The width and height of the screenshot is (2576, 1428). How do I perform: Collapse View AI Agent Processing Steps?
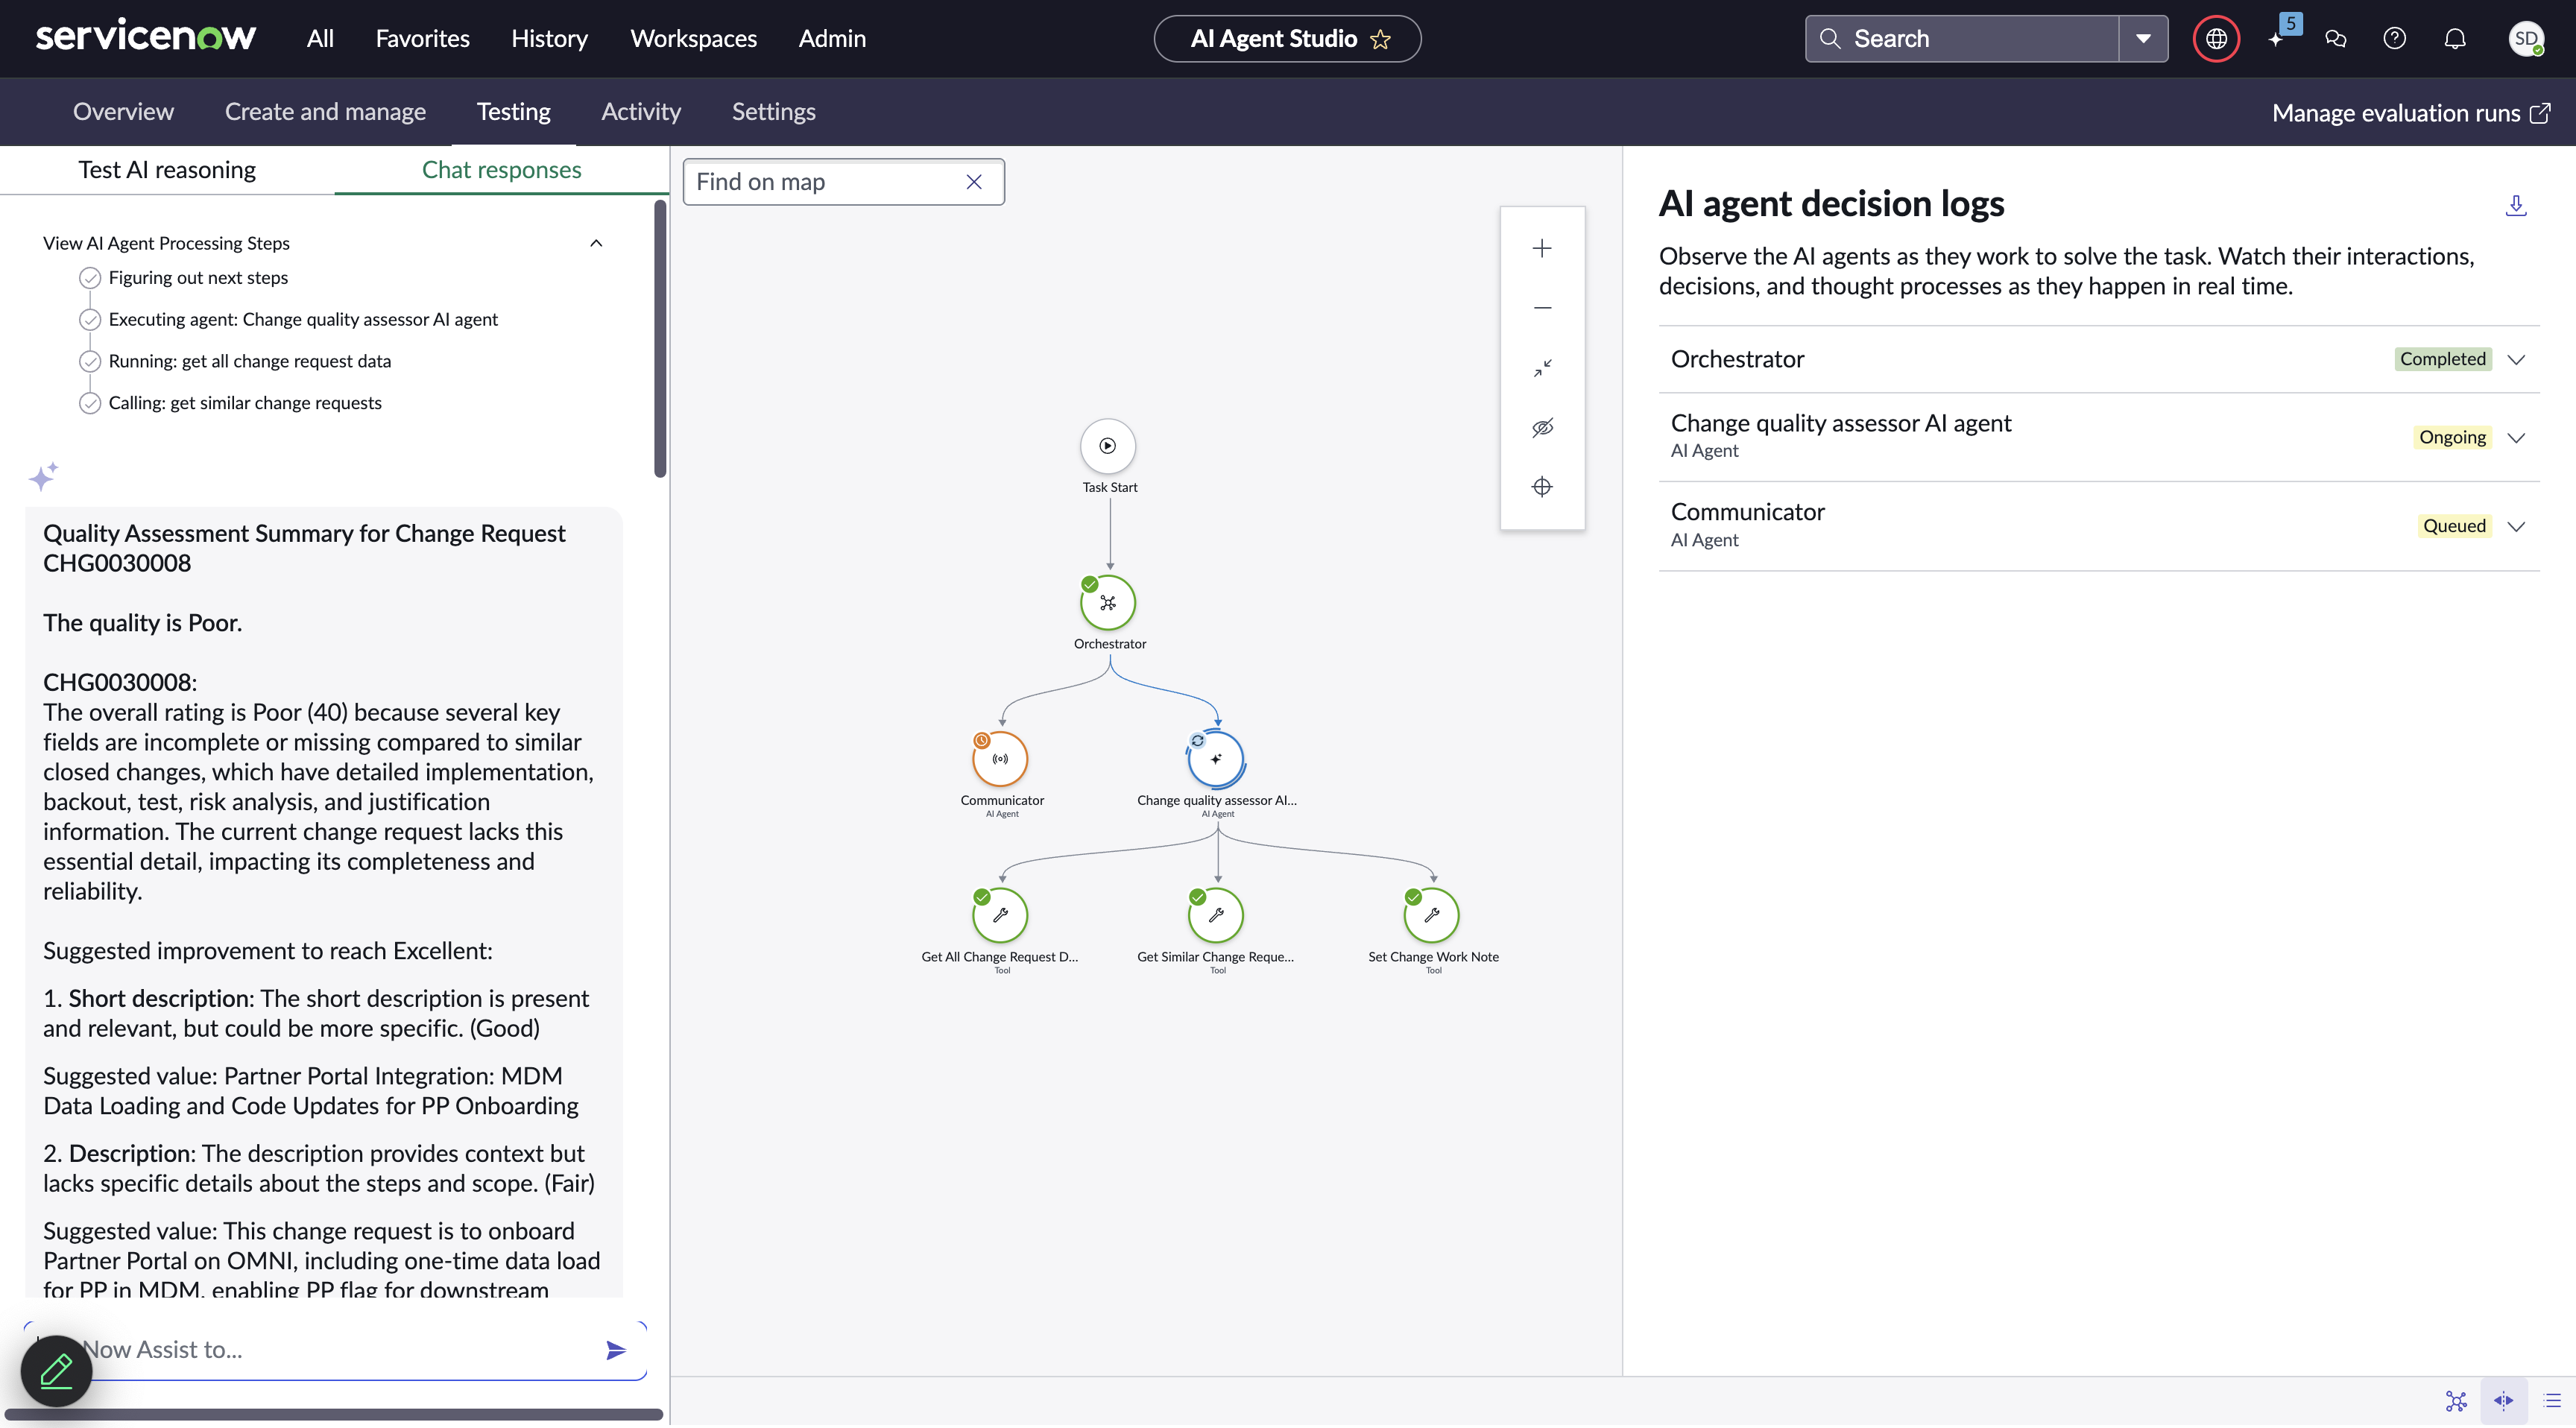pyautogui.click(x=596, y=243)
